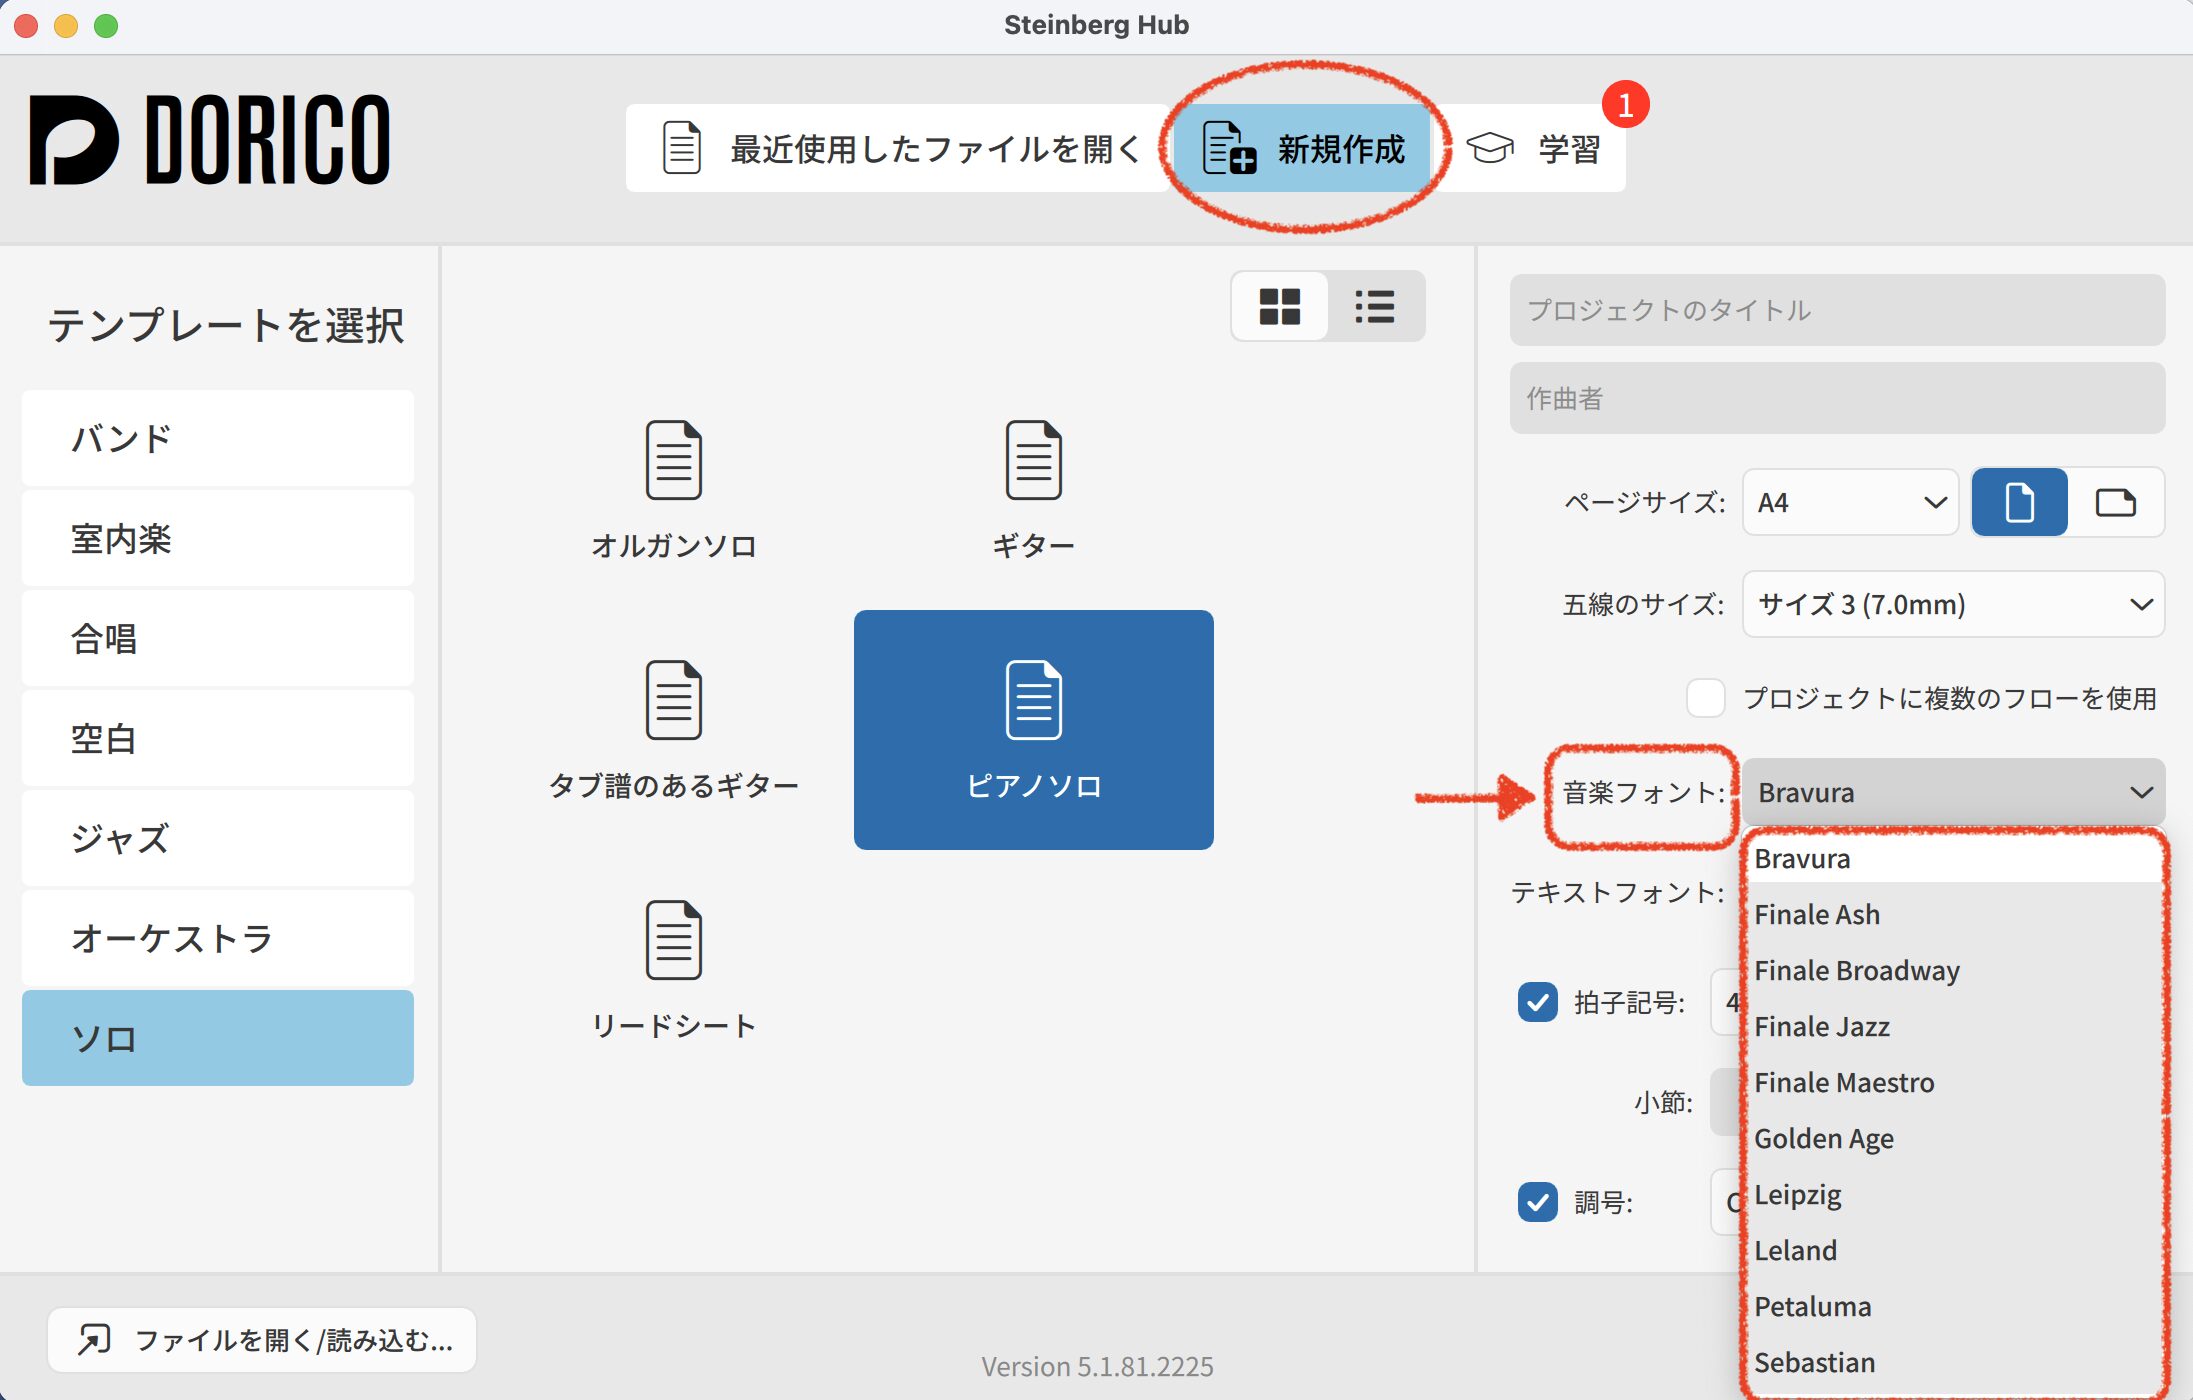Image resolution: width=2193 pixels, height=1400 pixels.
Task: Select the ジャズ template category
Action: click(x=218, y=838)
